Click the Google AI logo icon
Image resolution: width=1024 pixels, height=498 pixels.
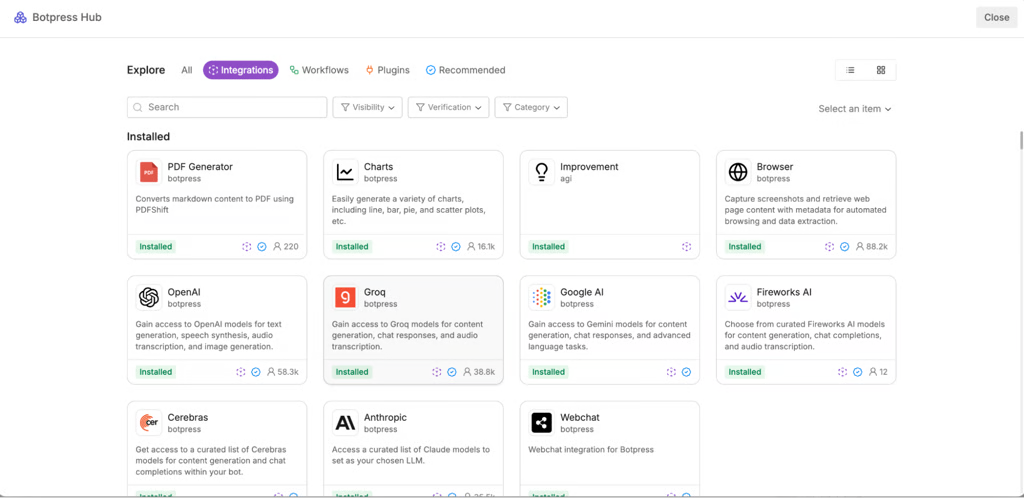541,298
